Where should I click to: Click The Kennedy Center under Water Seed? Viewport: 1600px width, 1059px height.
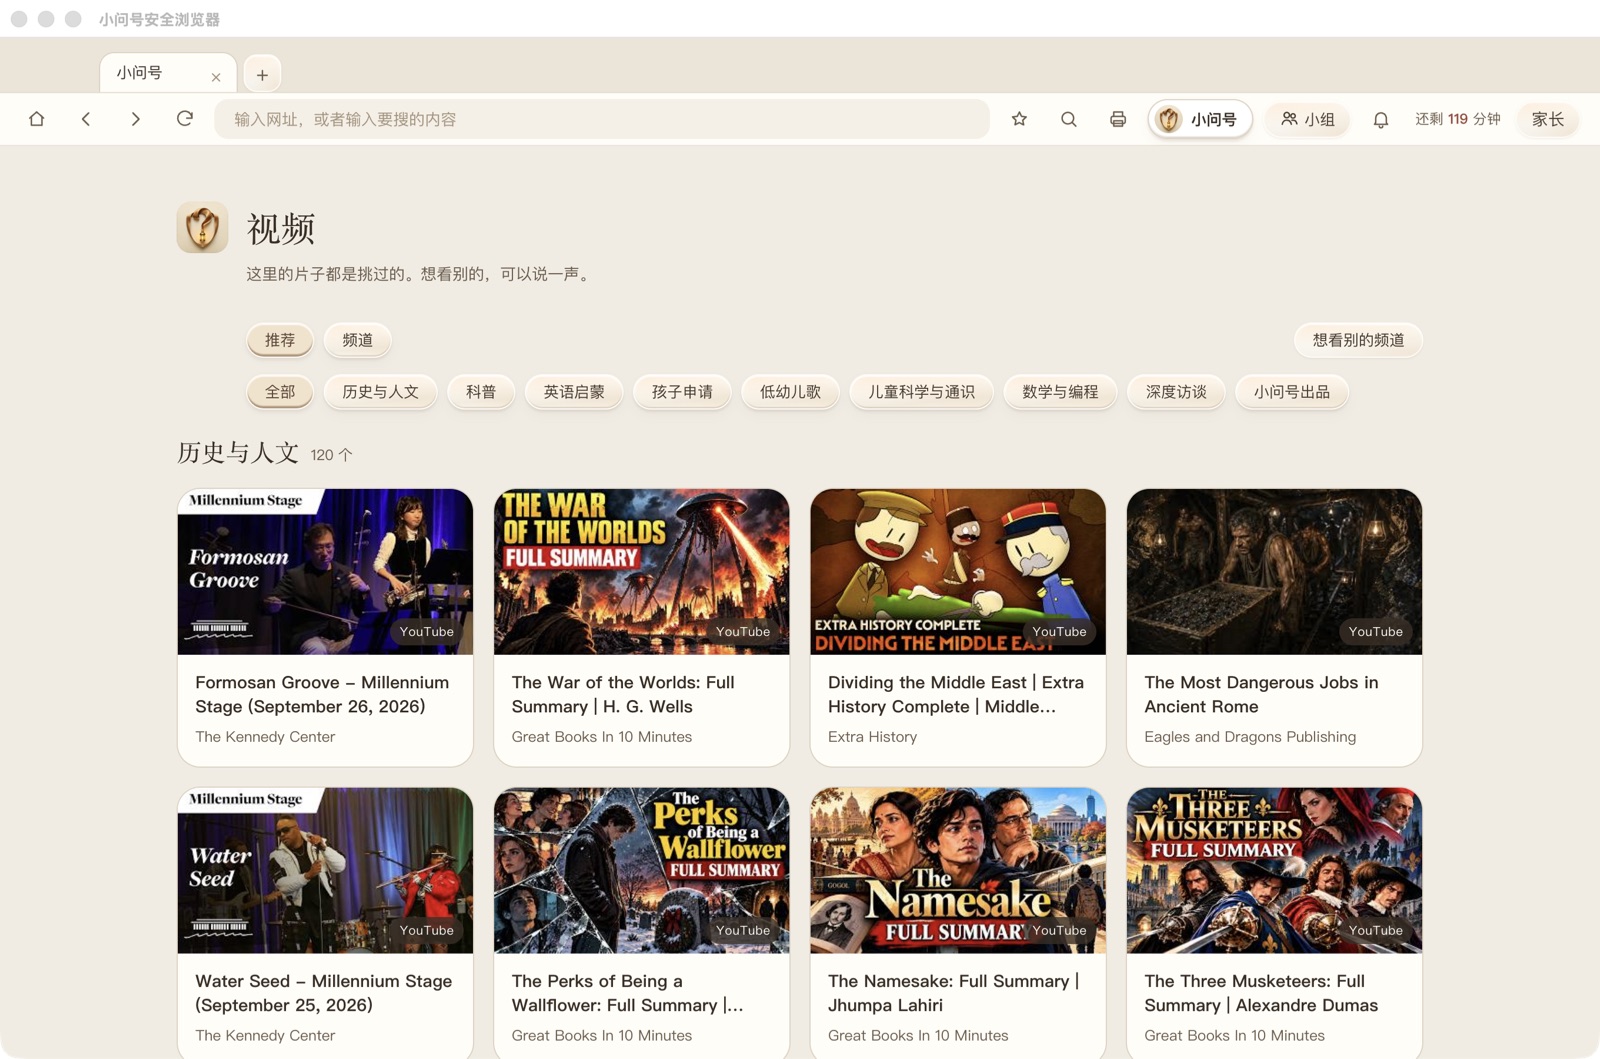click(x=265, y=1036)
